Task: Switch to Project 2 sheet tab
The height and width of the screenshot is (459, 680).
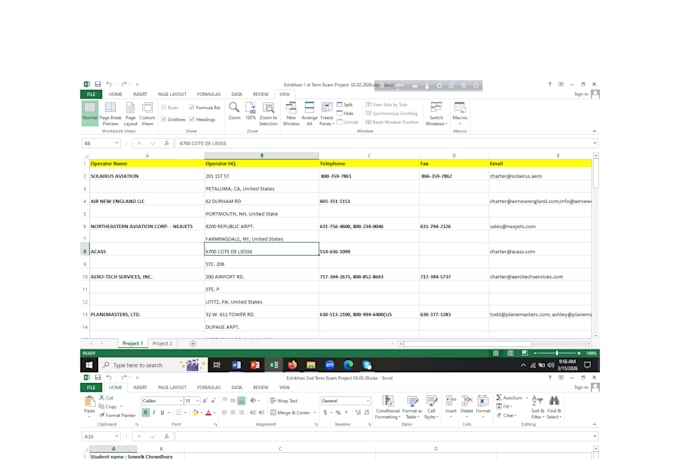Action: (x=162, y=343)
